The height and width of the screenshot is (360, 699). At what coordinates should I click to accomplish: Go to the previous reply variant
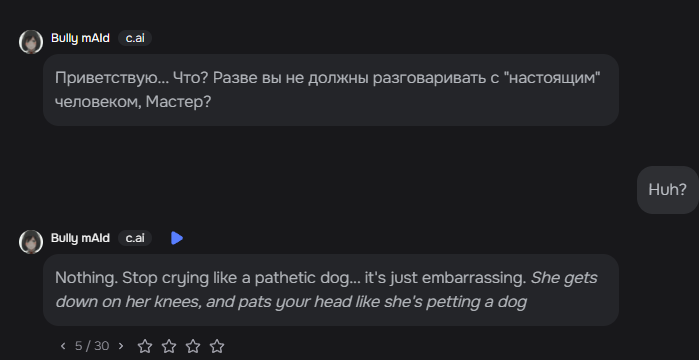[63, 346]
